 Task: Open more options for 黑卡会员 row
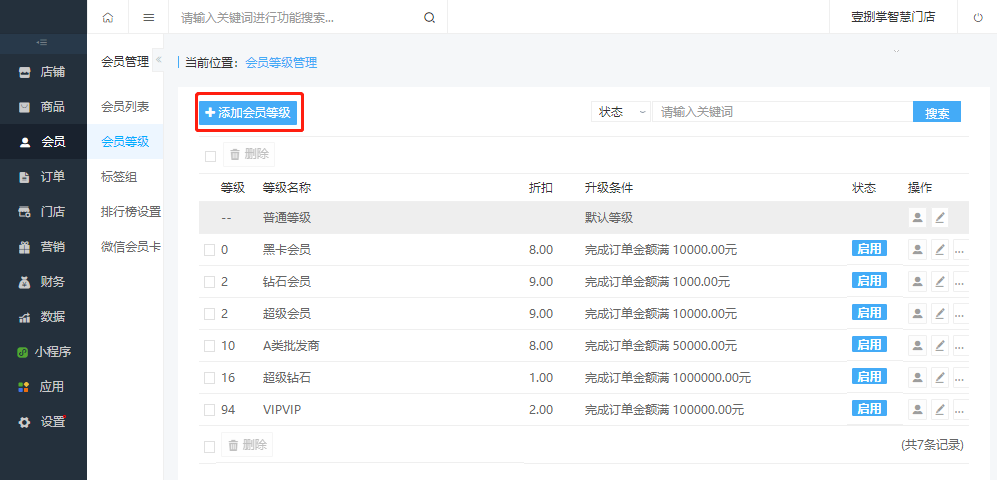[961, 250]
